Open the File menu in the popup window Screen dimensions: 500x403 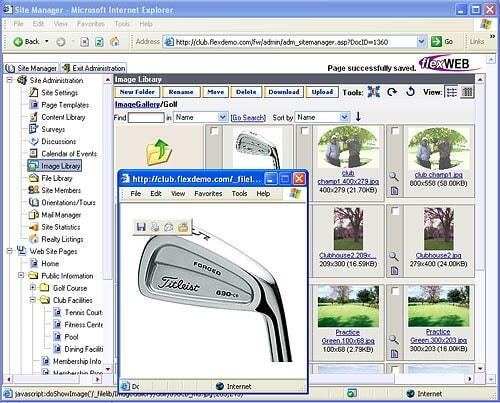[x=136, y=194]
